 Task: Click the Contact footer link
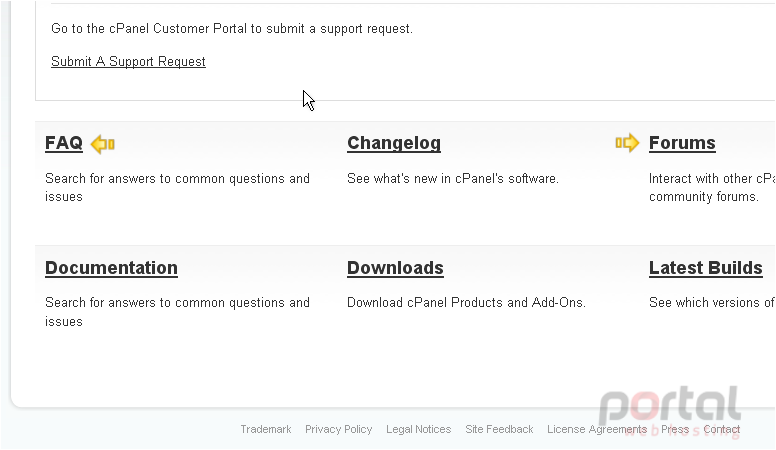[x=722, y=429]
